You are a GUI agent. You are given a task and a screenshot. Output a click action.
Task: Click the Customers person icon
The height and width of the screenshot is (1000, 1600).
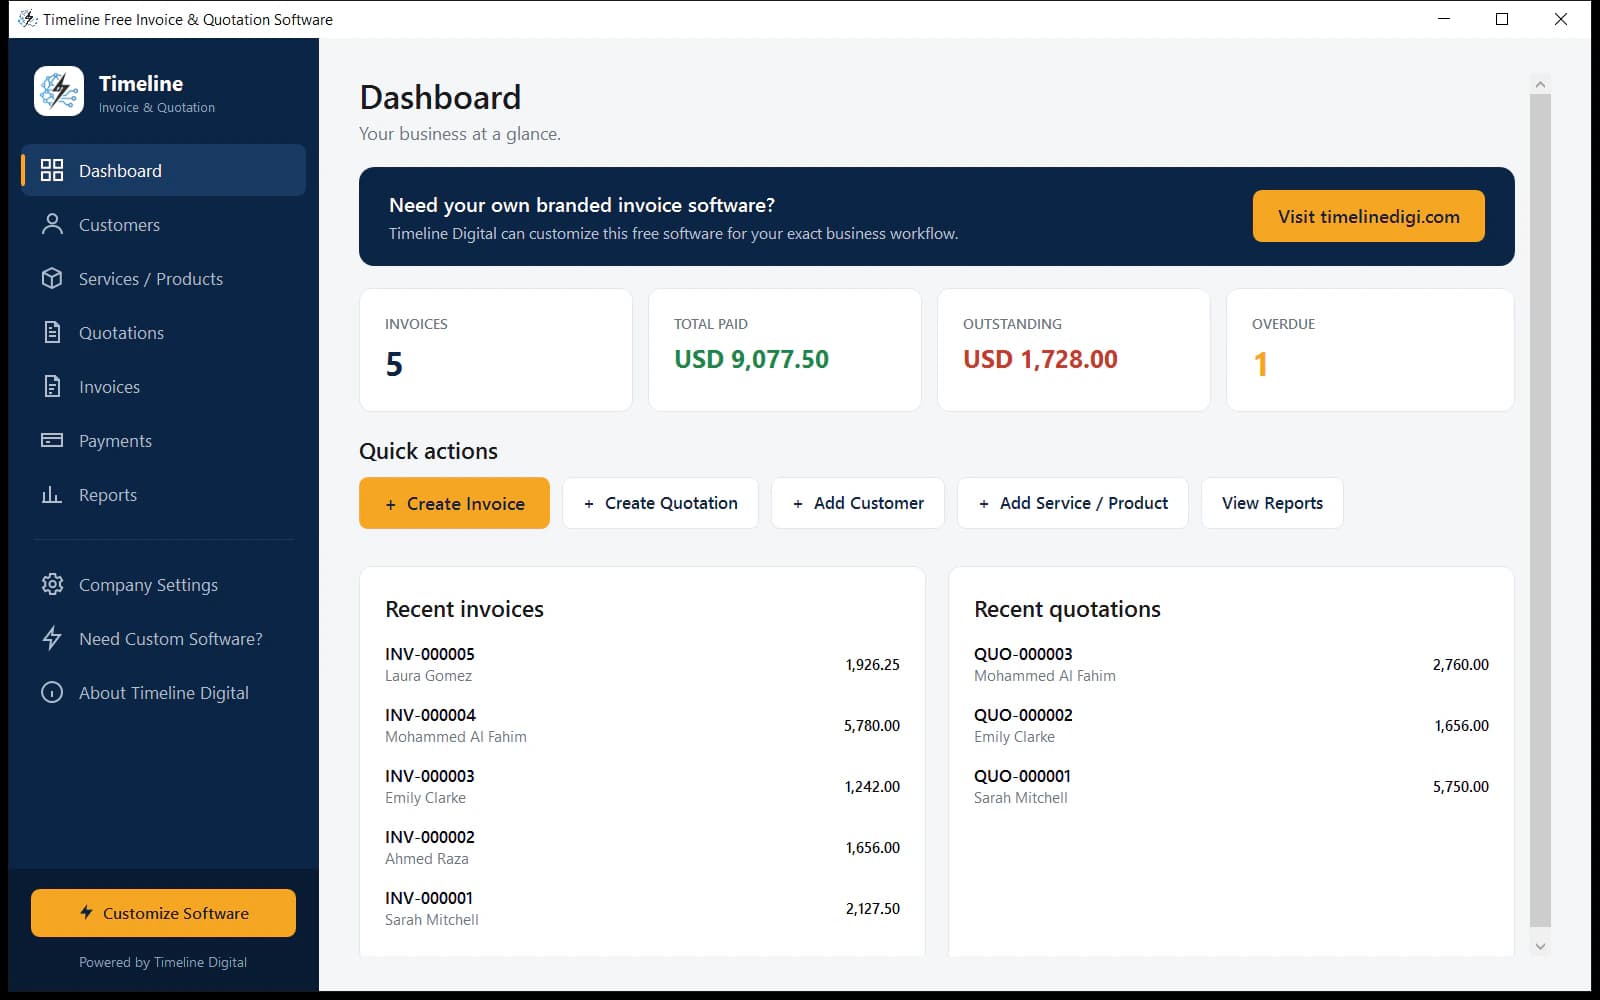pos(52,224)
